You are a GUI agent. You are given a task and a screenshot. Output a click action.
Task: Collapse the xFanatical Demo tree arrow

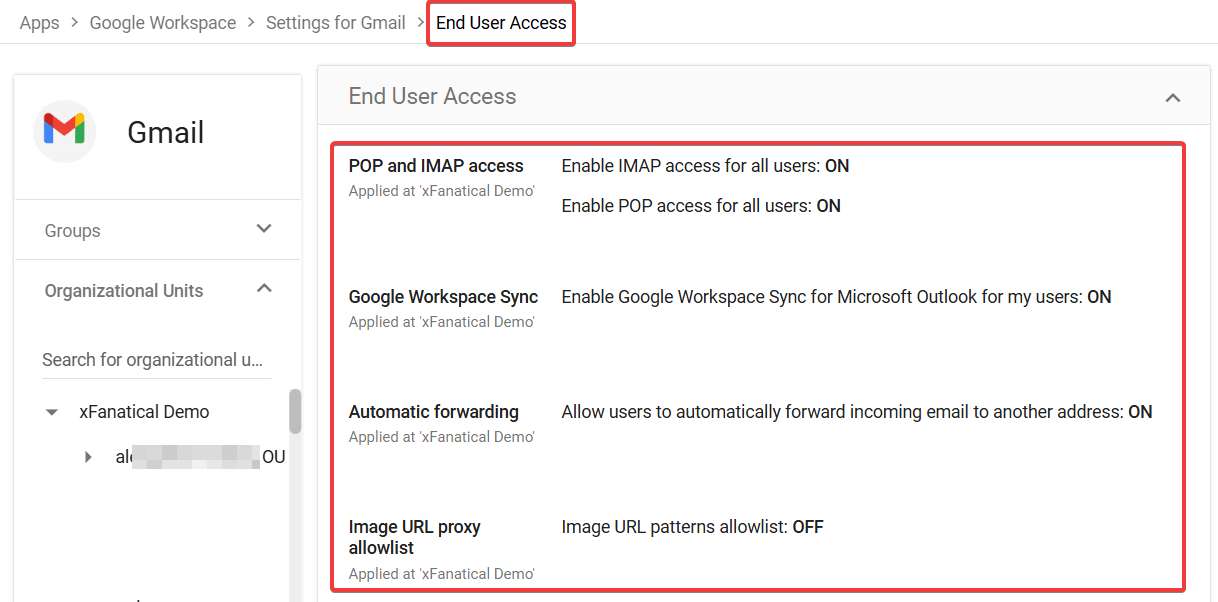tap(52, 412)
